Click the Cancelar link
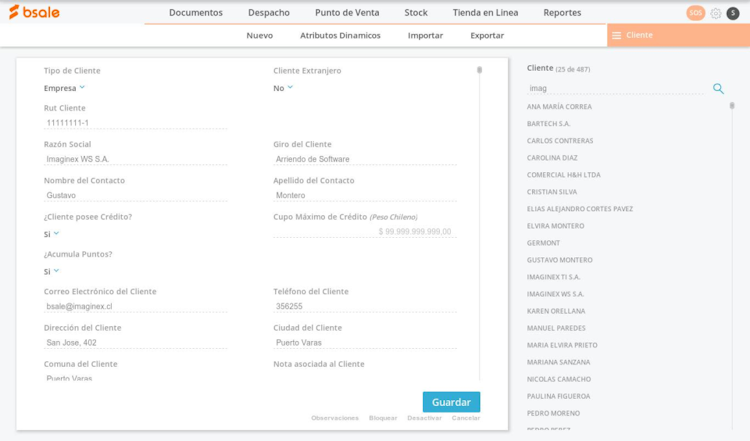The image size is (750, 441). pyautogui.click(x=466, y=418)
